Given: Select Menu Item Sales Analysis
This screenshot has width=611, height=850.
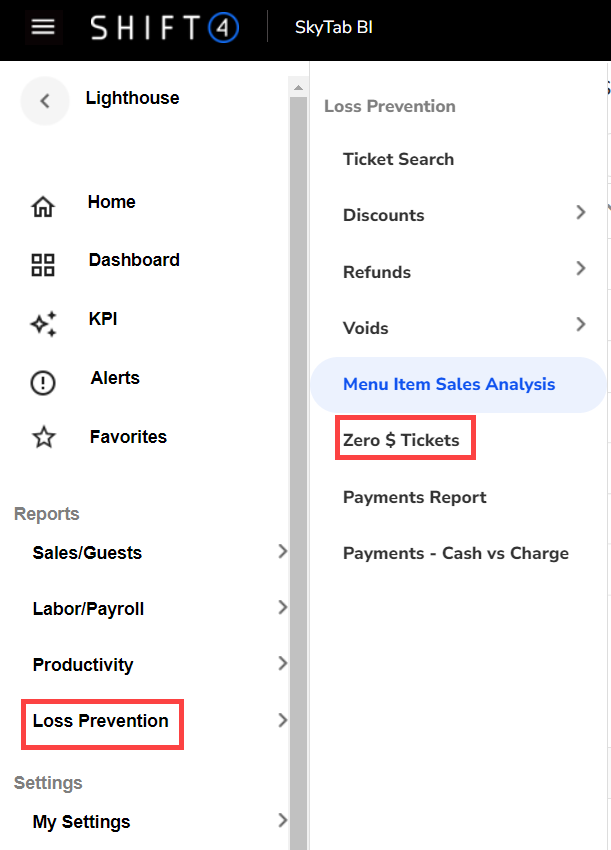Looking at the screenshot, I should [x=449, y=384].
